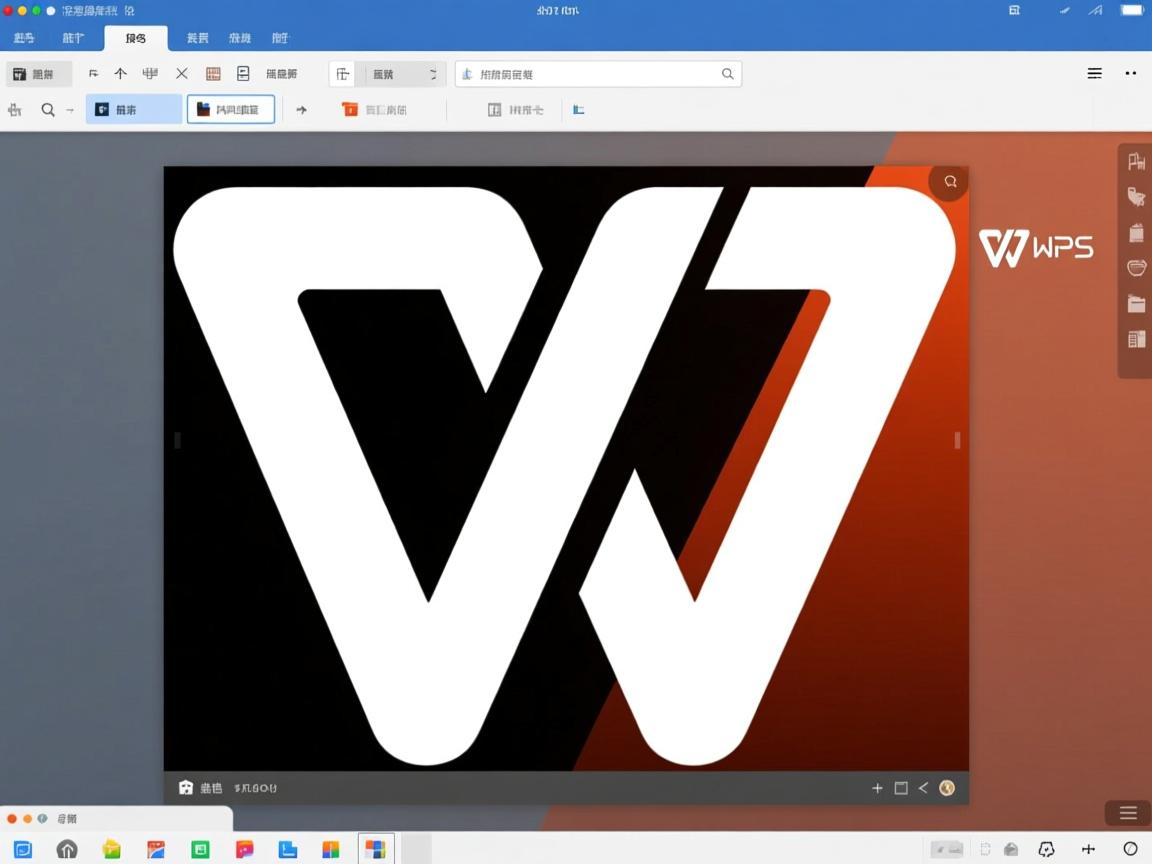The width and height of the screenshot is (1152, 864).
Task: Click the orange presentation icon in second toolbar
Action: (x=349, y=110)
